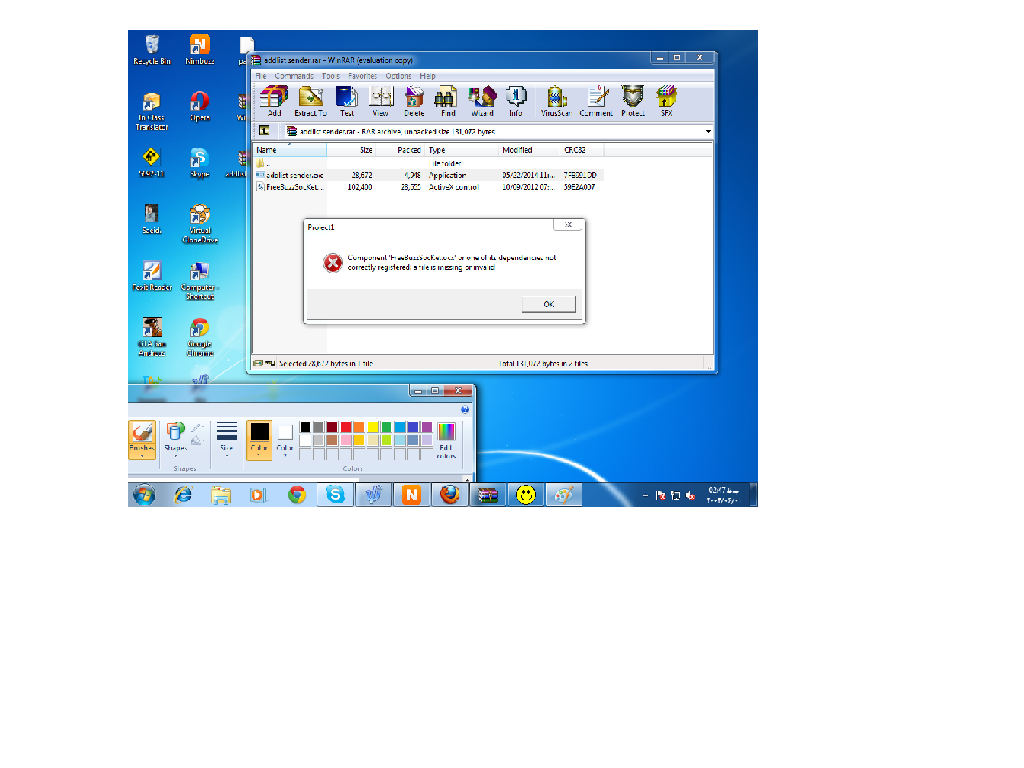This screenshot has width=1024, height=768.
Task: Click the Test archive icon
Action: tap(347, 101)
